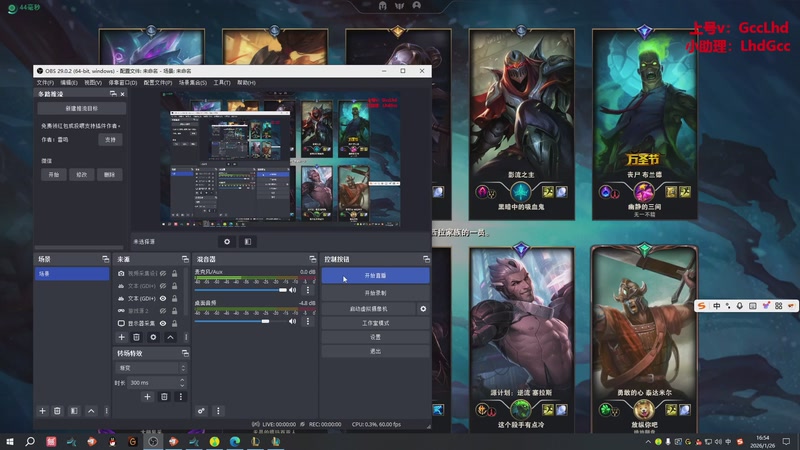
Task: Pop out the 混音器 dock panel
Action: (313, 259)
